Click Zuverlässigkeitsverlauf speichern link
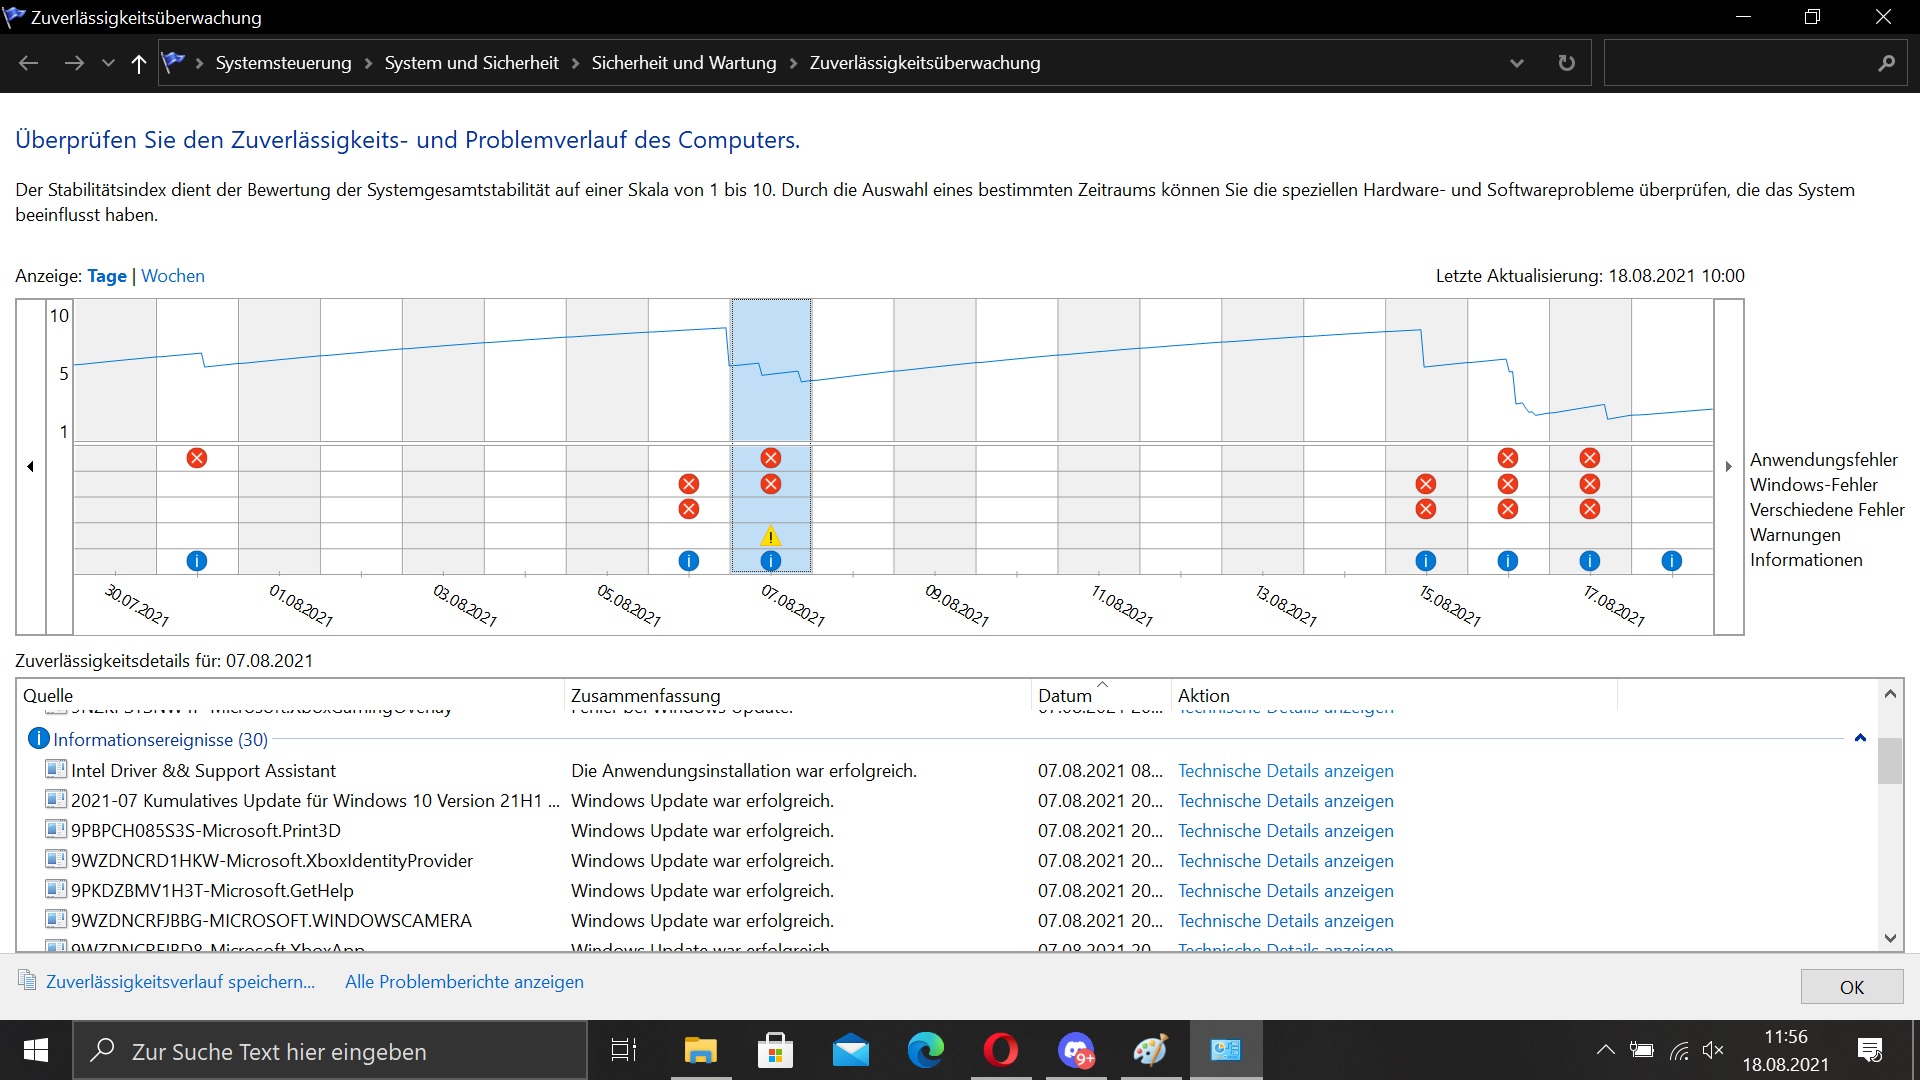1920x1080 pixels. click(x=180, y=982)
